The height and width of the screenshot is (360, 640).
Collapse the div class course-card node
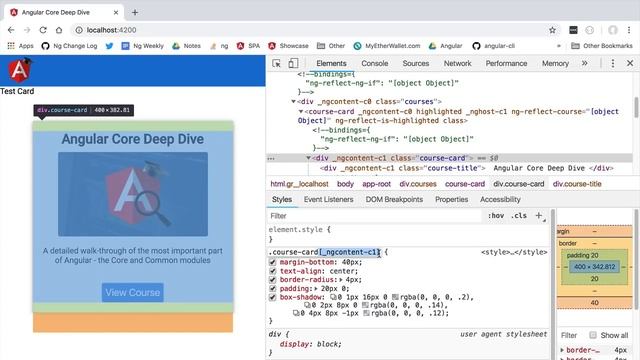point(309,158)
